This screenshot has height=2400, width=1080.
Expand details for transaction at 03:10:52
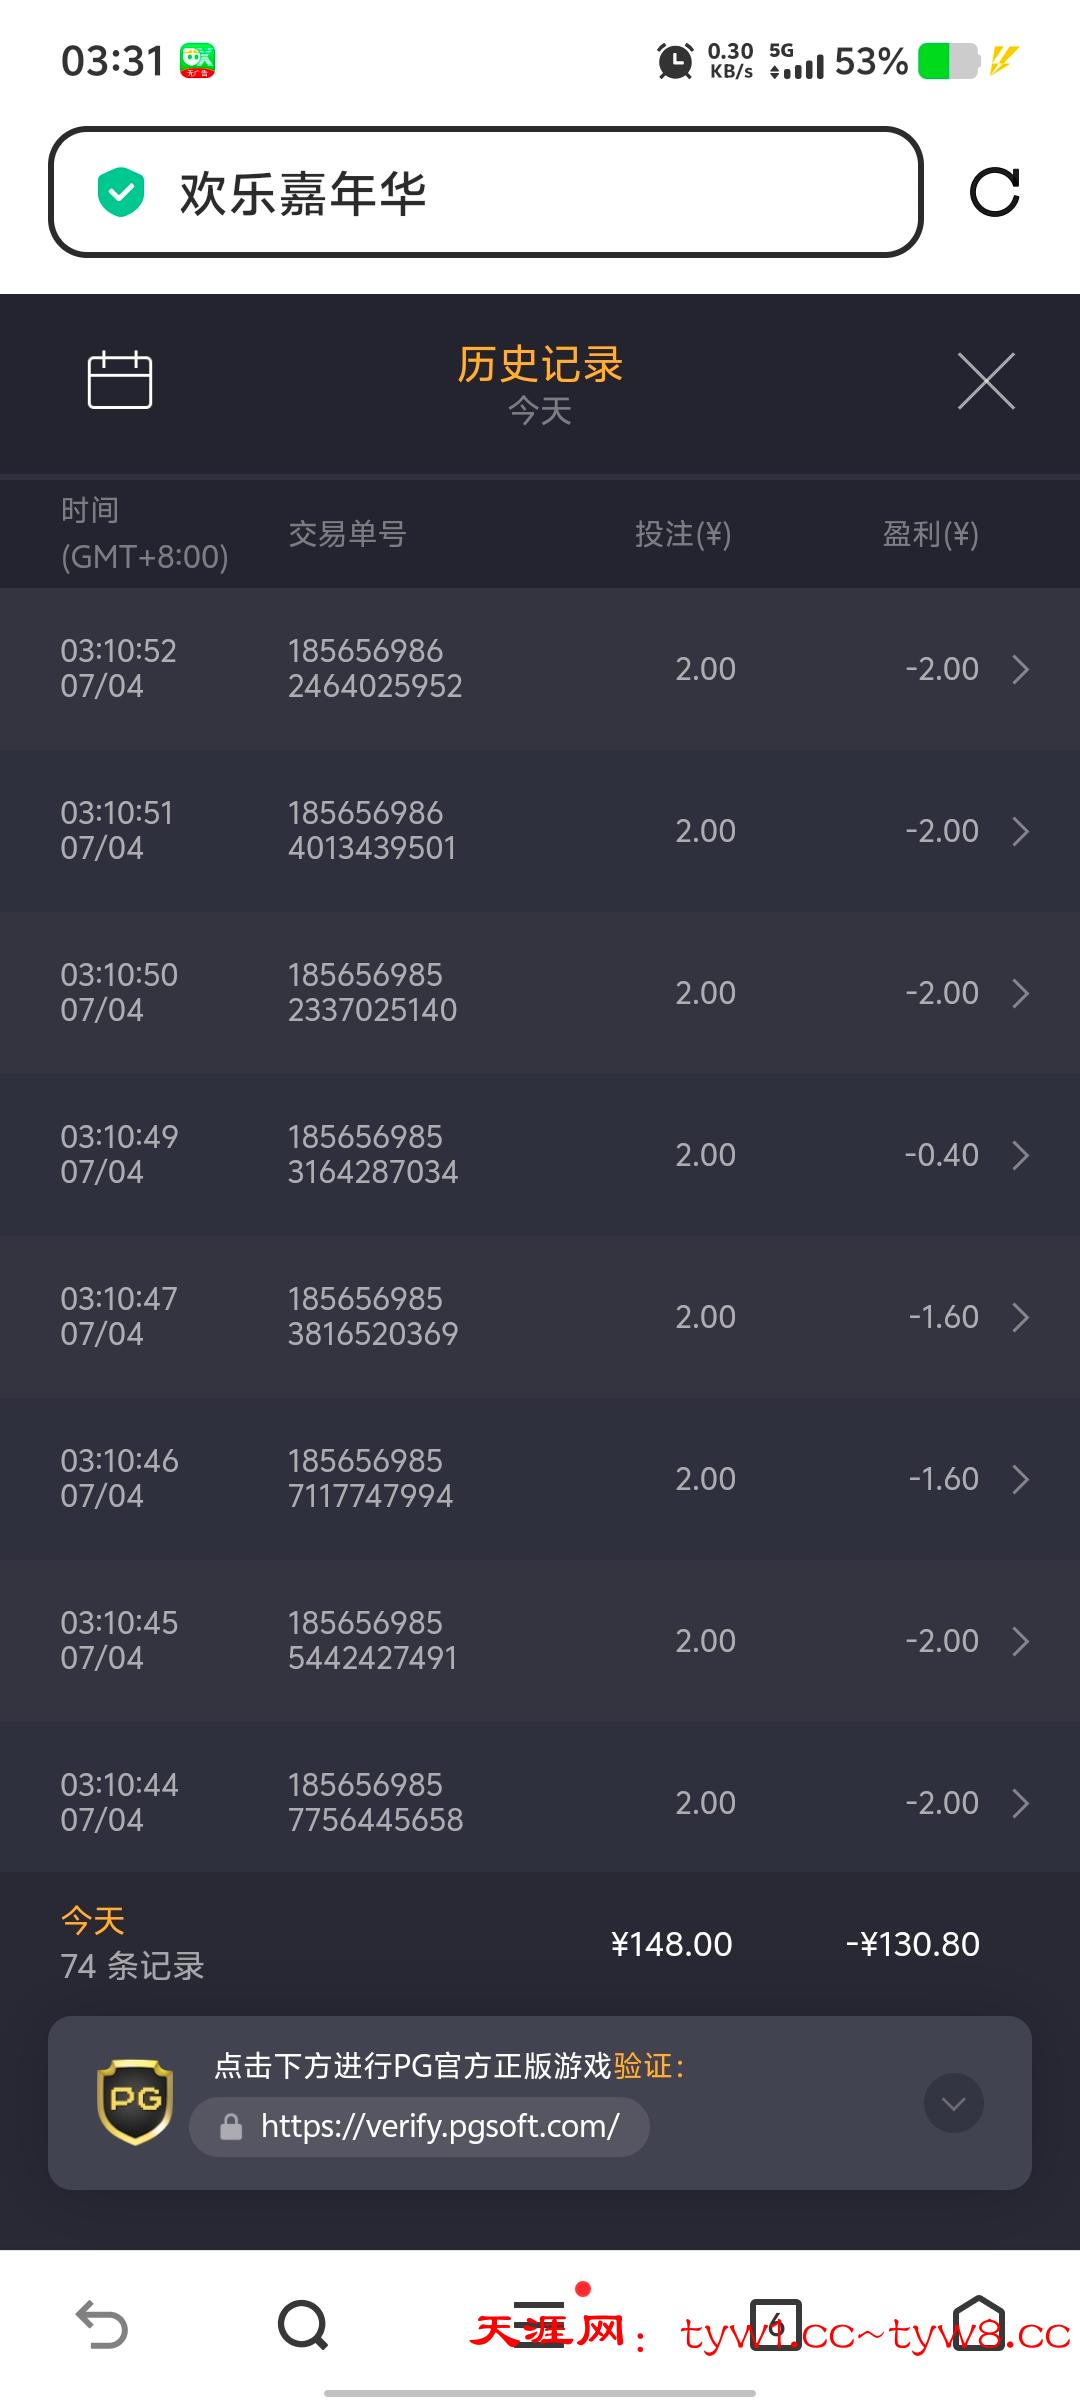click(x=1020, y=669)
